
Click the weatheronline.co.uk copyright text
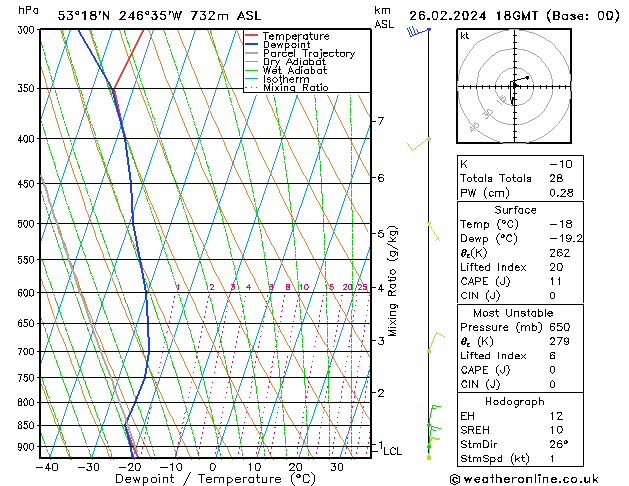[x=524, y=479]
